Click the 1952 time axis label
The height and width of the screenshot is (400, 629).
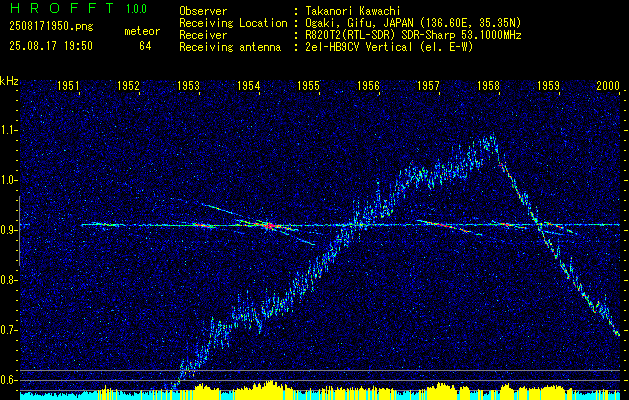click(128, 85)
